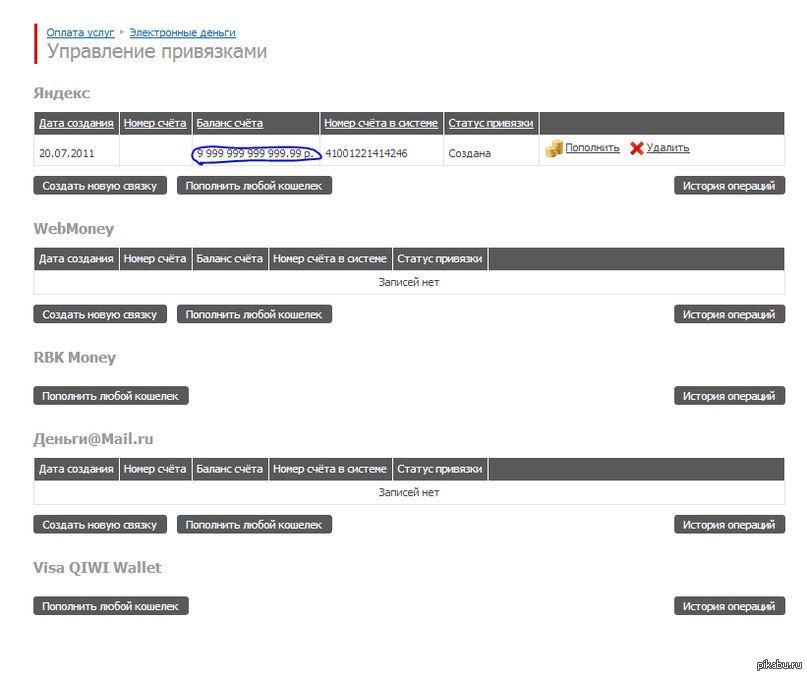
Task: Click the Пополнить link in Яндекс row
Action: 592,148
